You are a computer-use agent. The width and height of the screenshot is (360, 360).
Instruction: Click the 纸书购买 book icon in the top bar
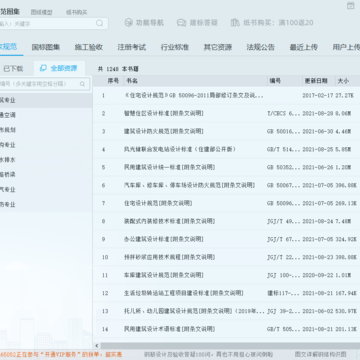pyautogui.click(x=235, y=23)
